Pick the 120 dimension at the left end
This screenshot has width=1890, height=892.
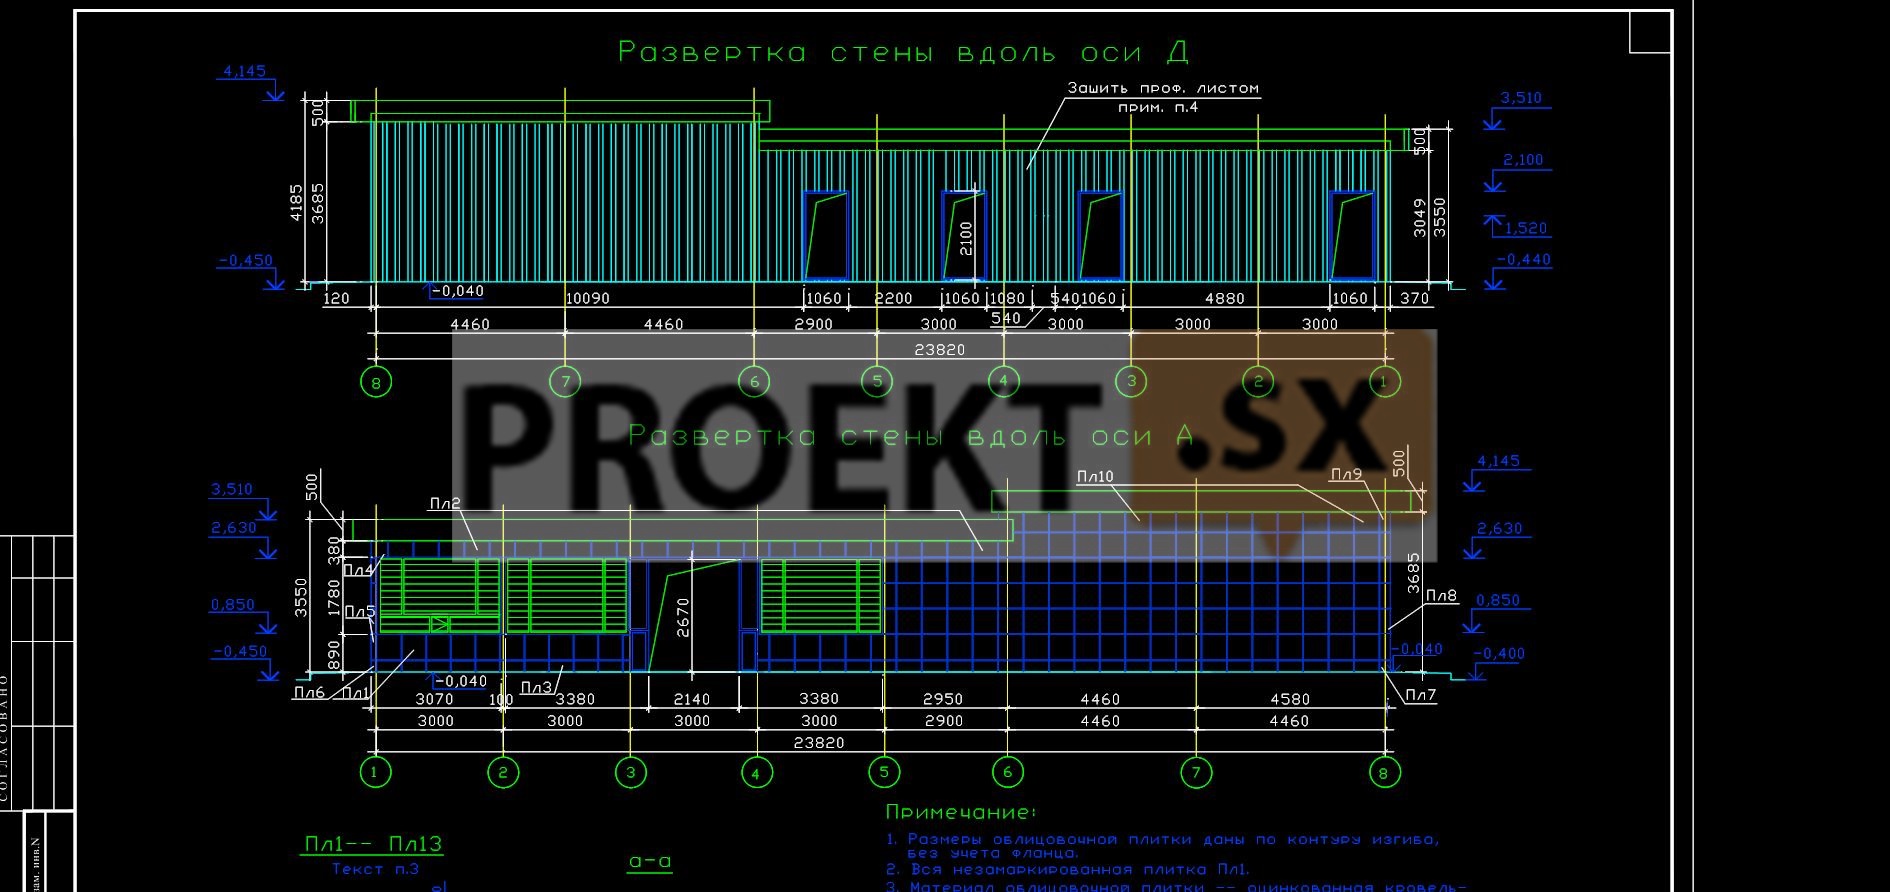337,298
